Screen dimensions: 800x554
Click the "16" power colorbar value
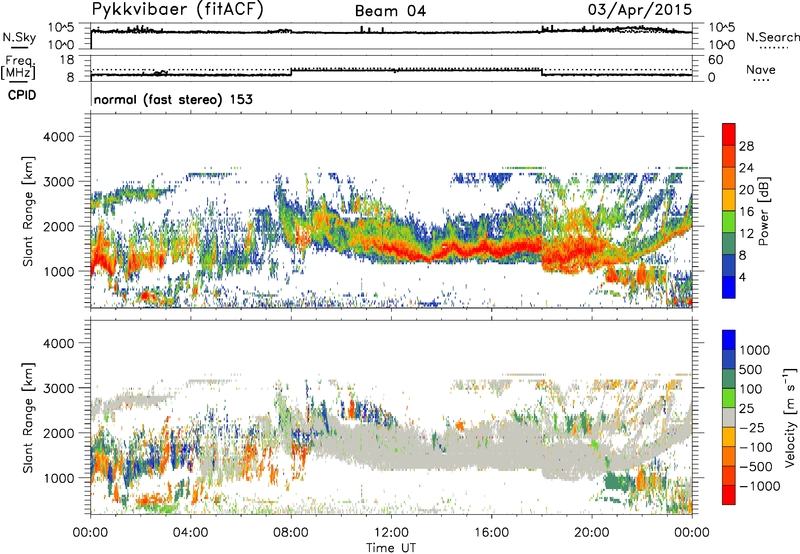(x=746, y=212)
